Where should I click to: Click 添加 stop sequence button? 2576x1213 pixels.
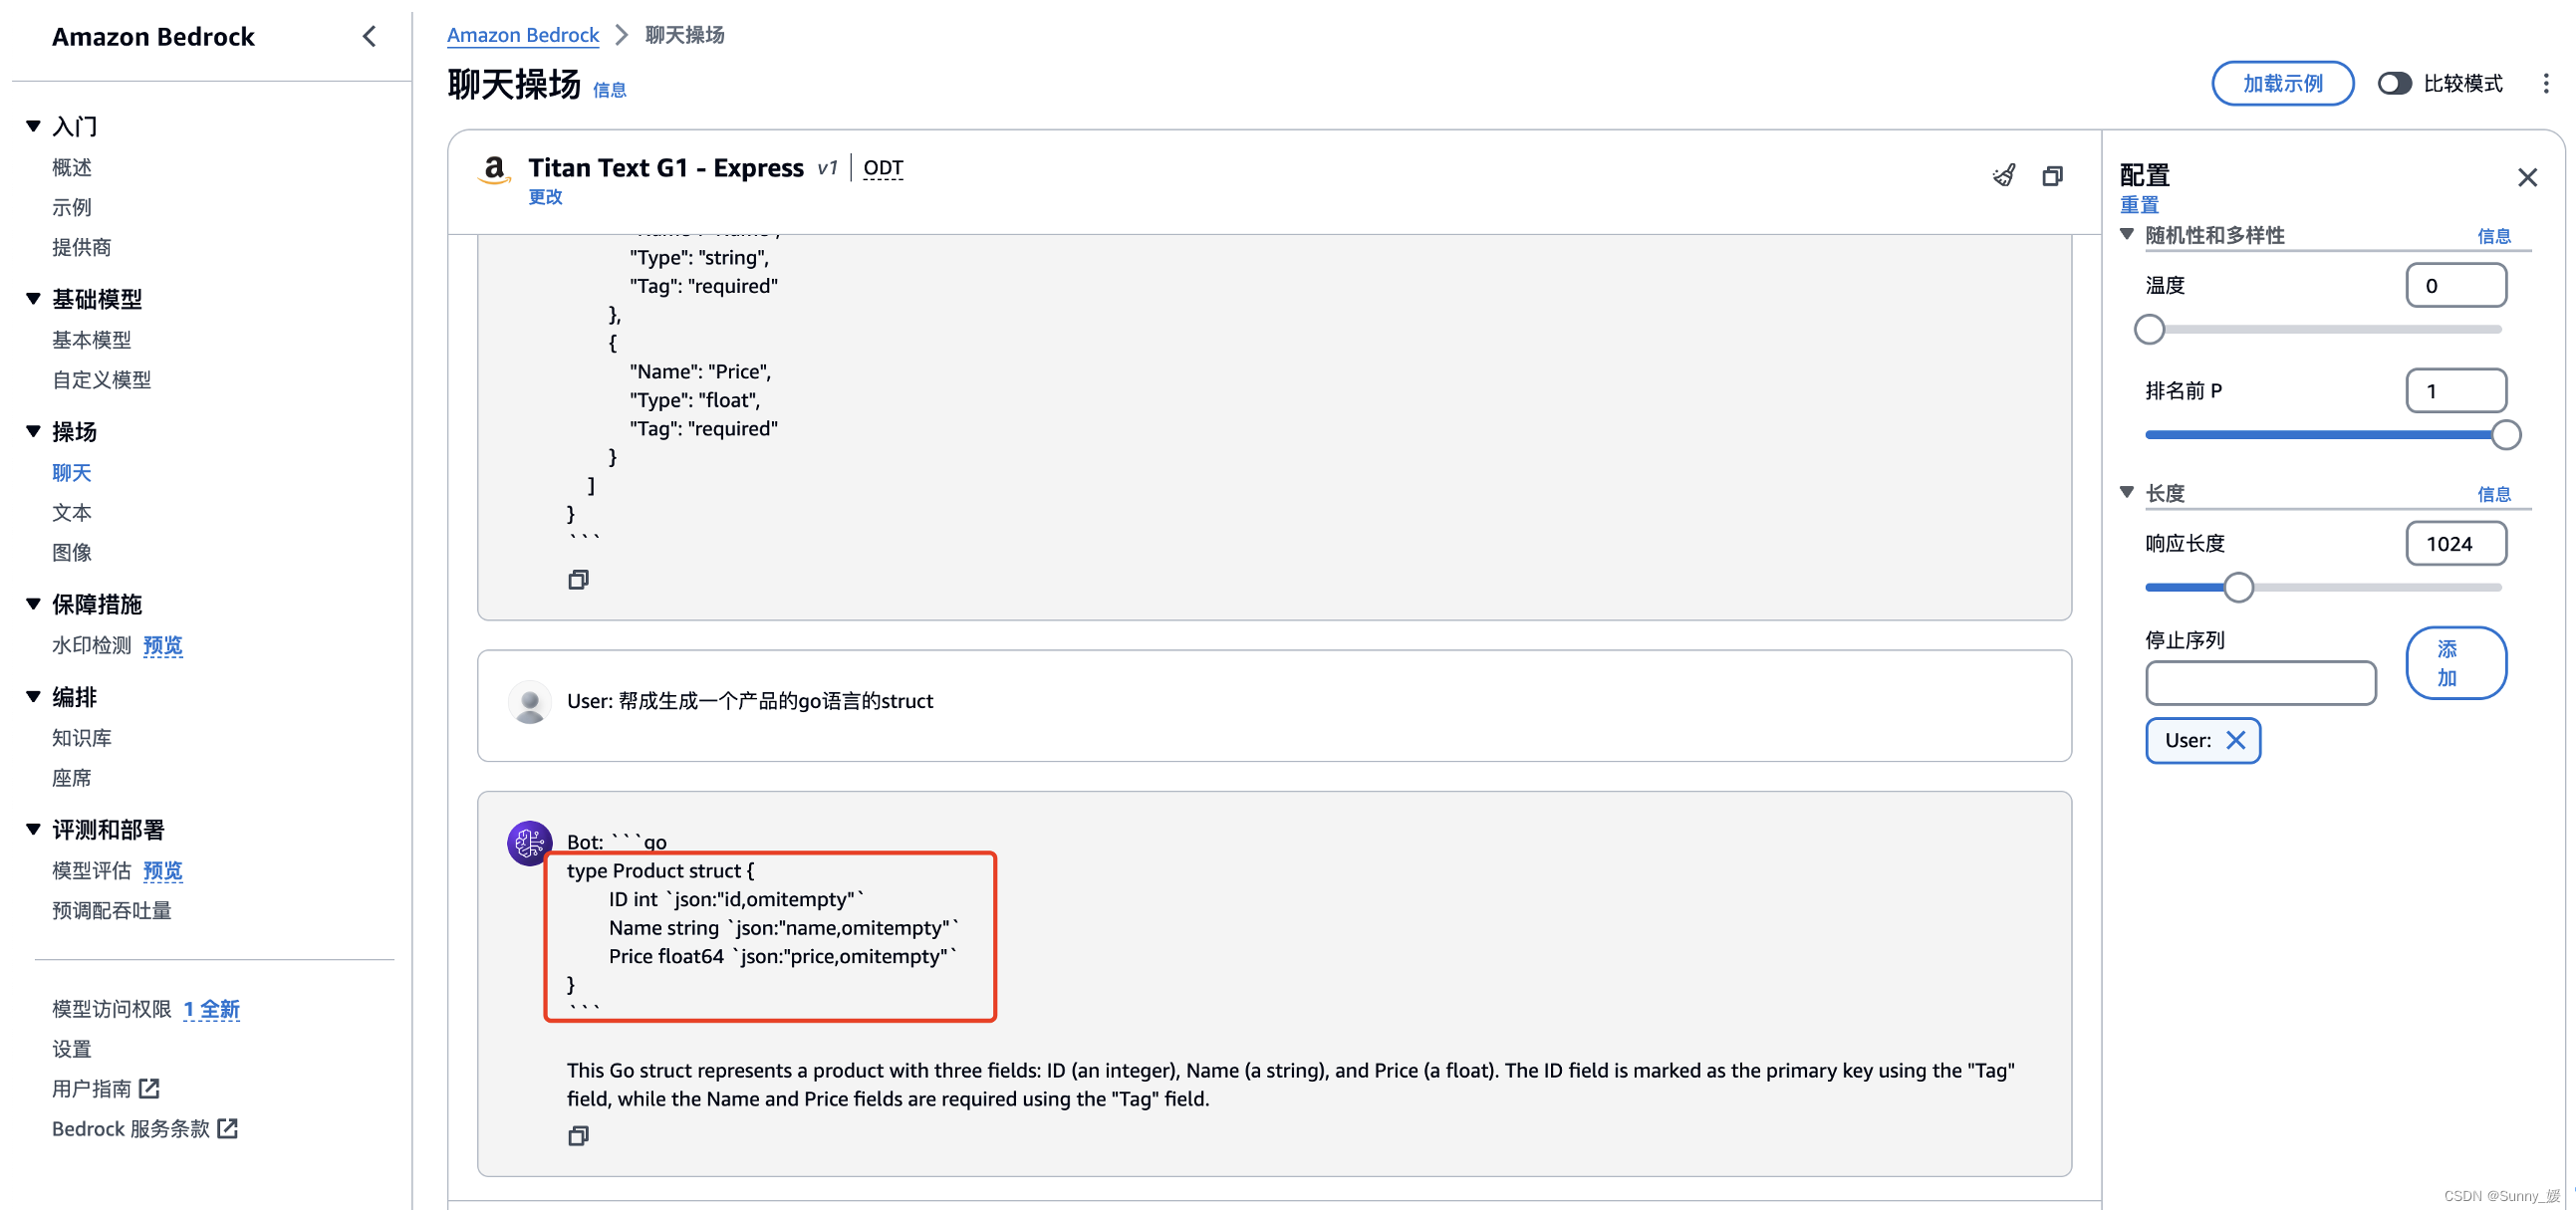pyautogui.click(x=2455, y=663)
